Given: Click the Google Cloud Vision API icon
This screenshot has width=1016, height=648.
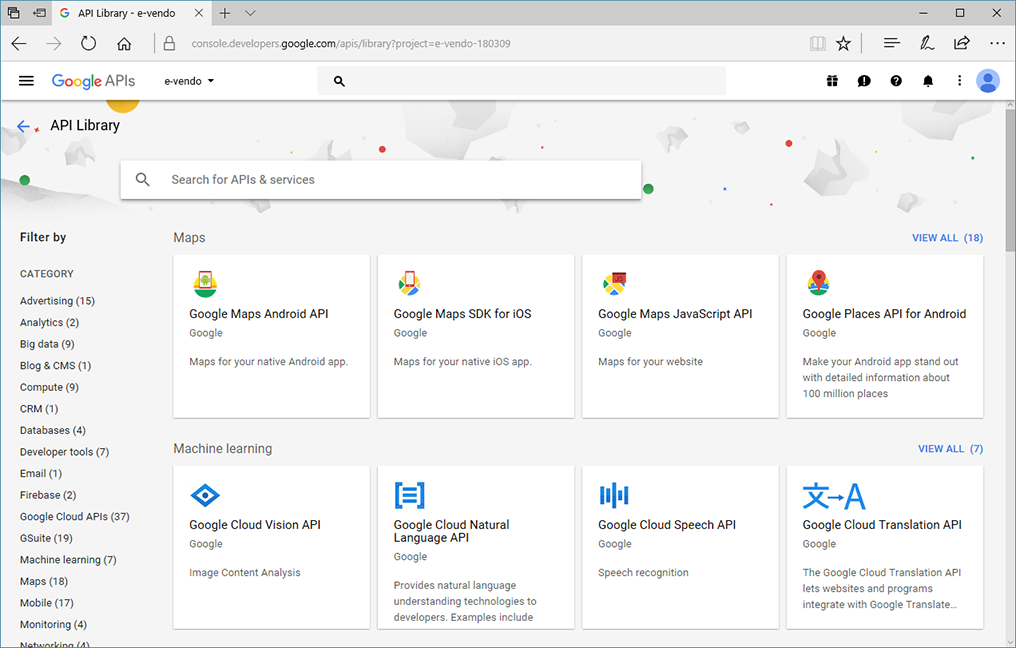Looking at the screenshot, I should click(x=205, y=496).
